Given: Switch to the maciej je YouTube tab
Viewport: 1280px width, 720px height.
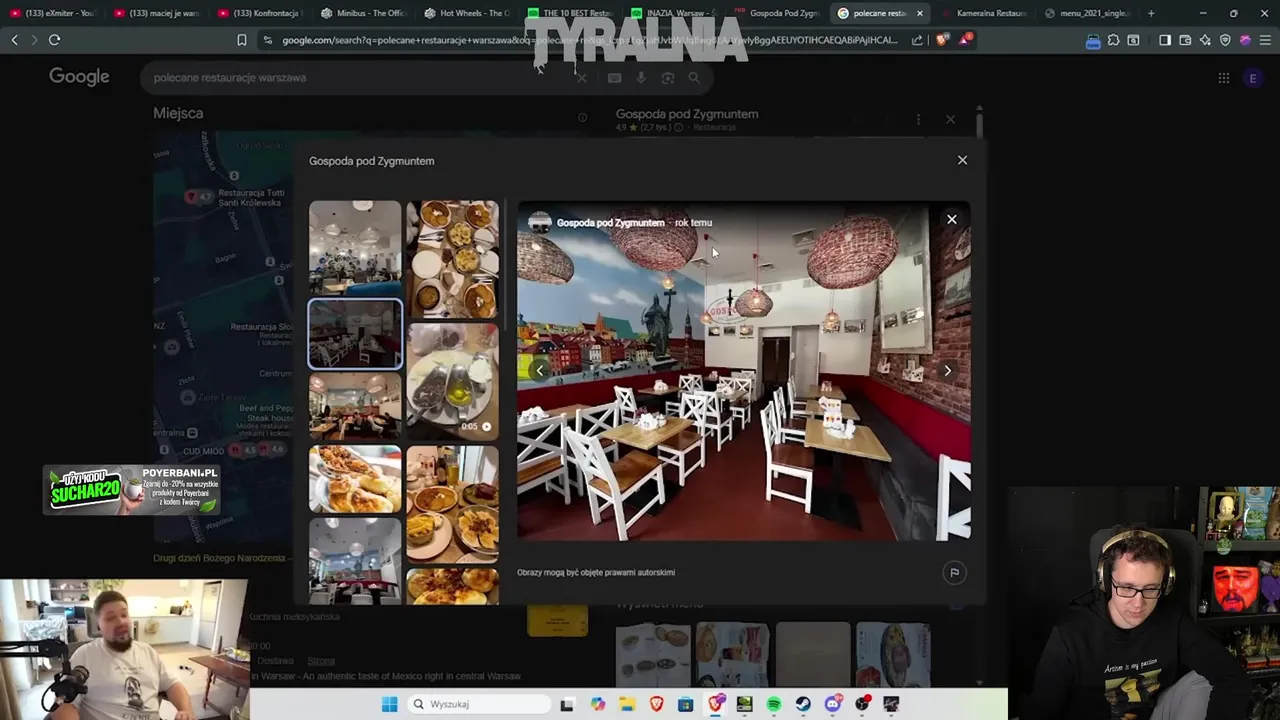Looking at the screenshot, I should point(156,13).
